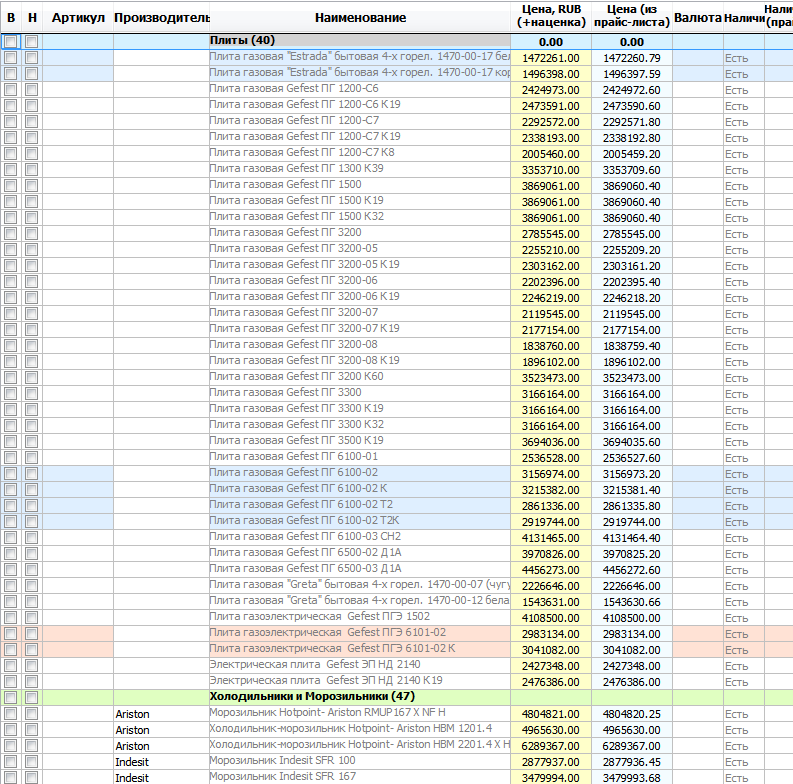
Task: Tick В checkbox for Gefest ПГЭ 1502 row
Action: [x=11, y=618]
